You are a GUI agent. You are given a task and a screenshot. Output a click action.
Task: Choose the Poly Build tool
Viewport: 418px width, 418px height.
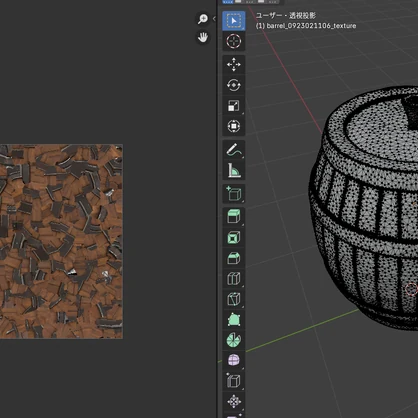pyautogui.click(x=234, y=320)
